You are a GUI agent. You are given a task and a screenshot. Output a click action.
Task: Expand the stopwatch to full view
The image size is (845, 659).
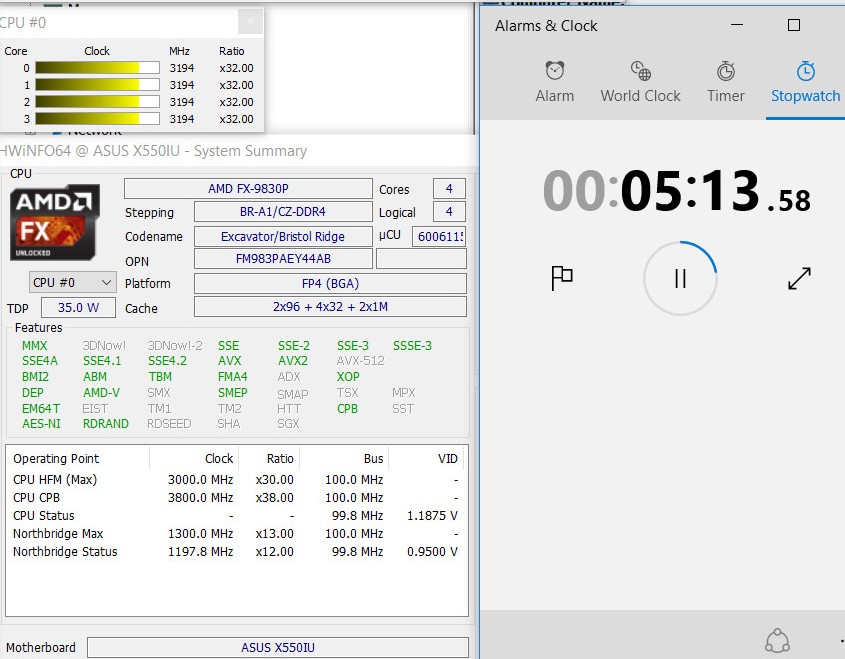coord(799,278)
